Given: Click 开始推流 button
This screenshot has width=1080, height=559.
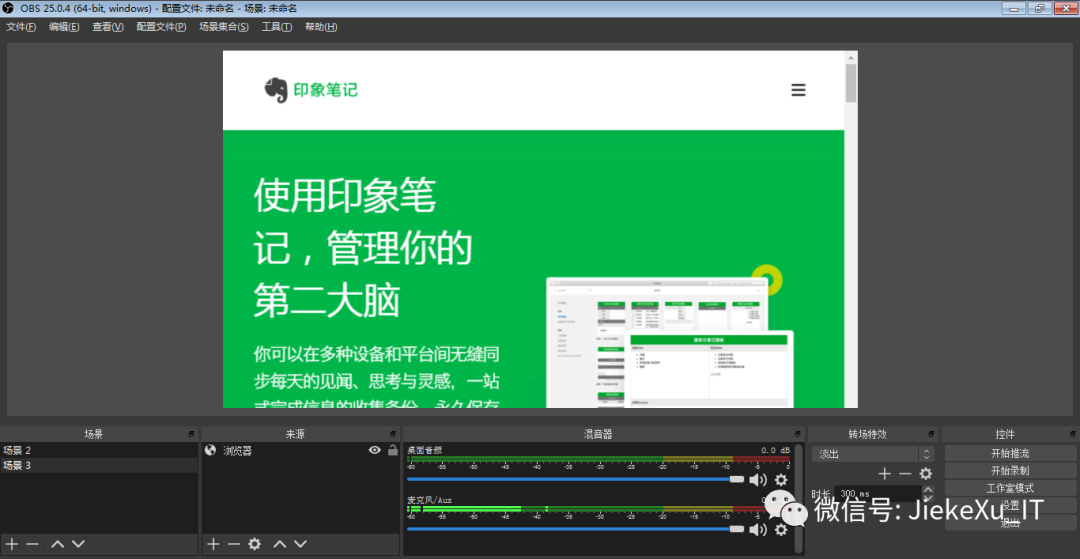Looking at the screenshot, I should click(x=1010, y=454).
